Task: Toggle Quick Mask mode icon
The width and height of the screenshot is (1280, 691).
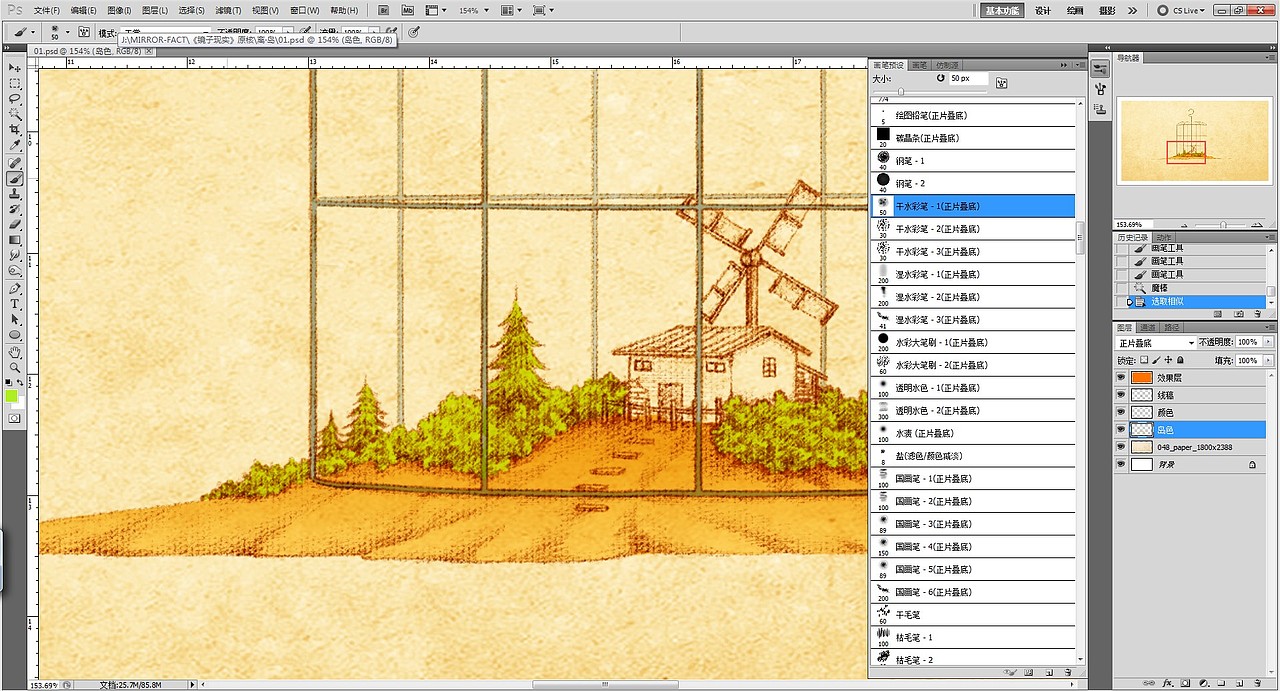Action: pyautogui.click(x=15, y=418)
